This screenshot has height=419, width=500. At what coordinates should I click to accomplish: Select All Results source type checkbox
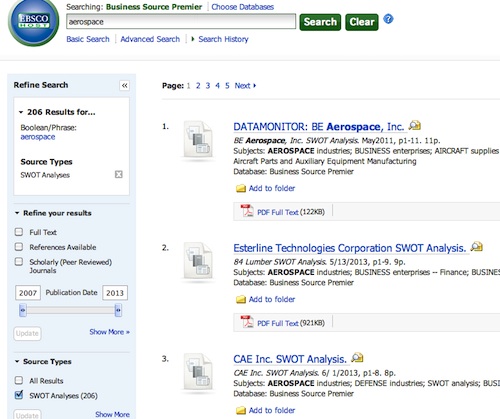coord(19,380)
